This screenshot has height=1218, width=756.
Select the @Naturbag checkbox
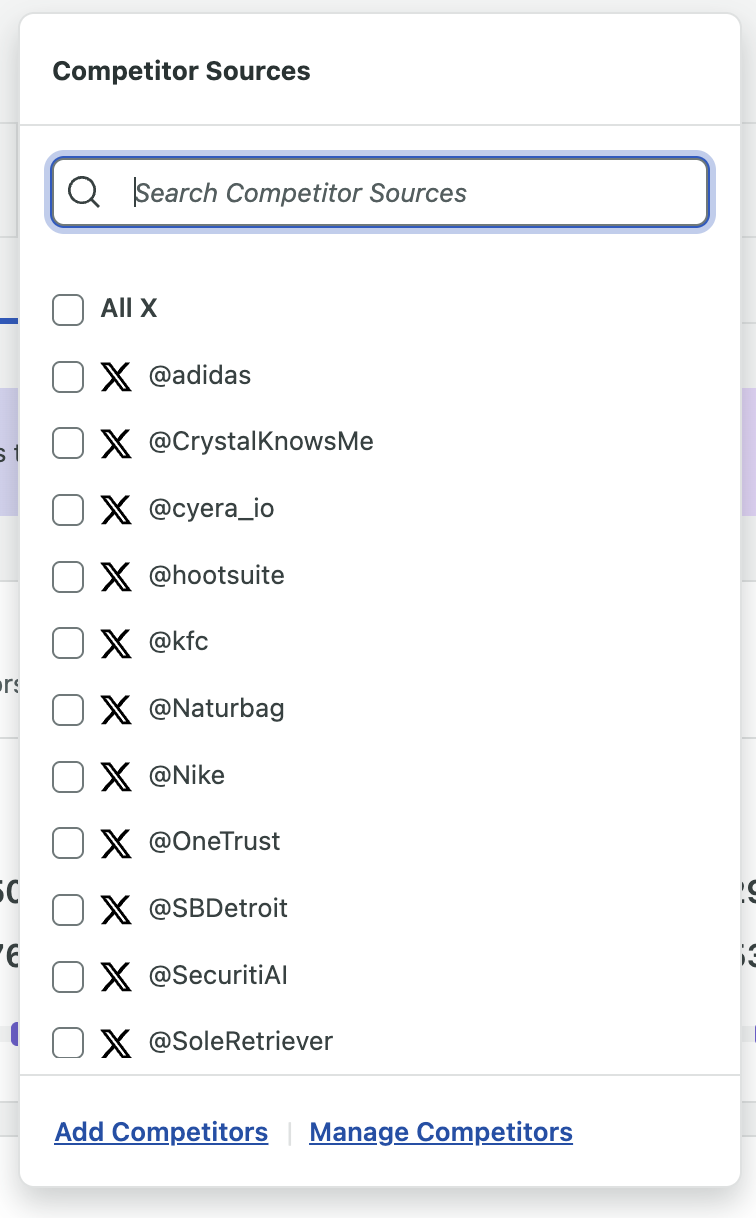pyautogui.click(x=68, y=710)
